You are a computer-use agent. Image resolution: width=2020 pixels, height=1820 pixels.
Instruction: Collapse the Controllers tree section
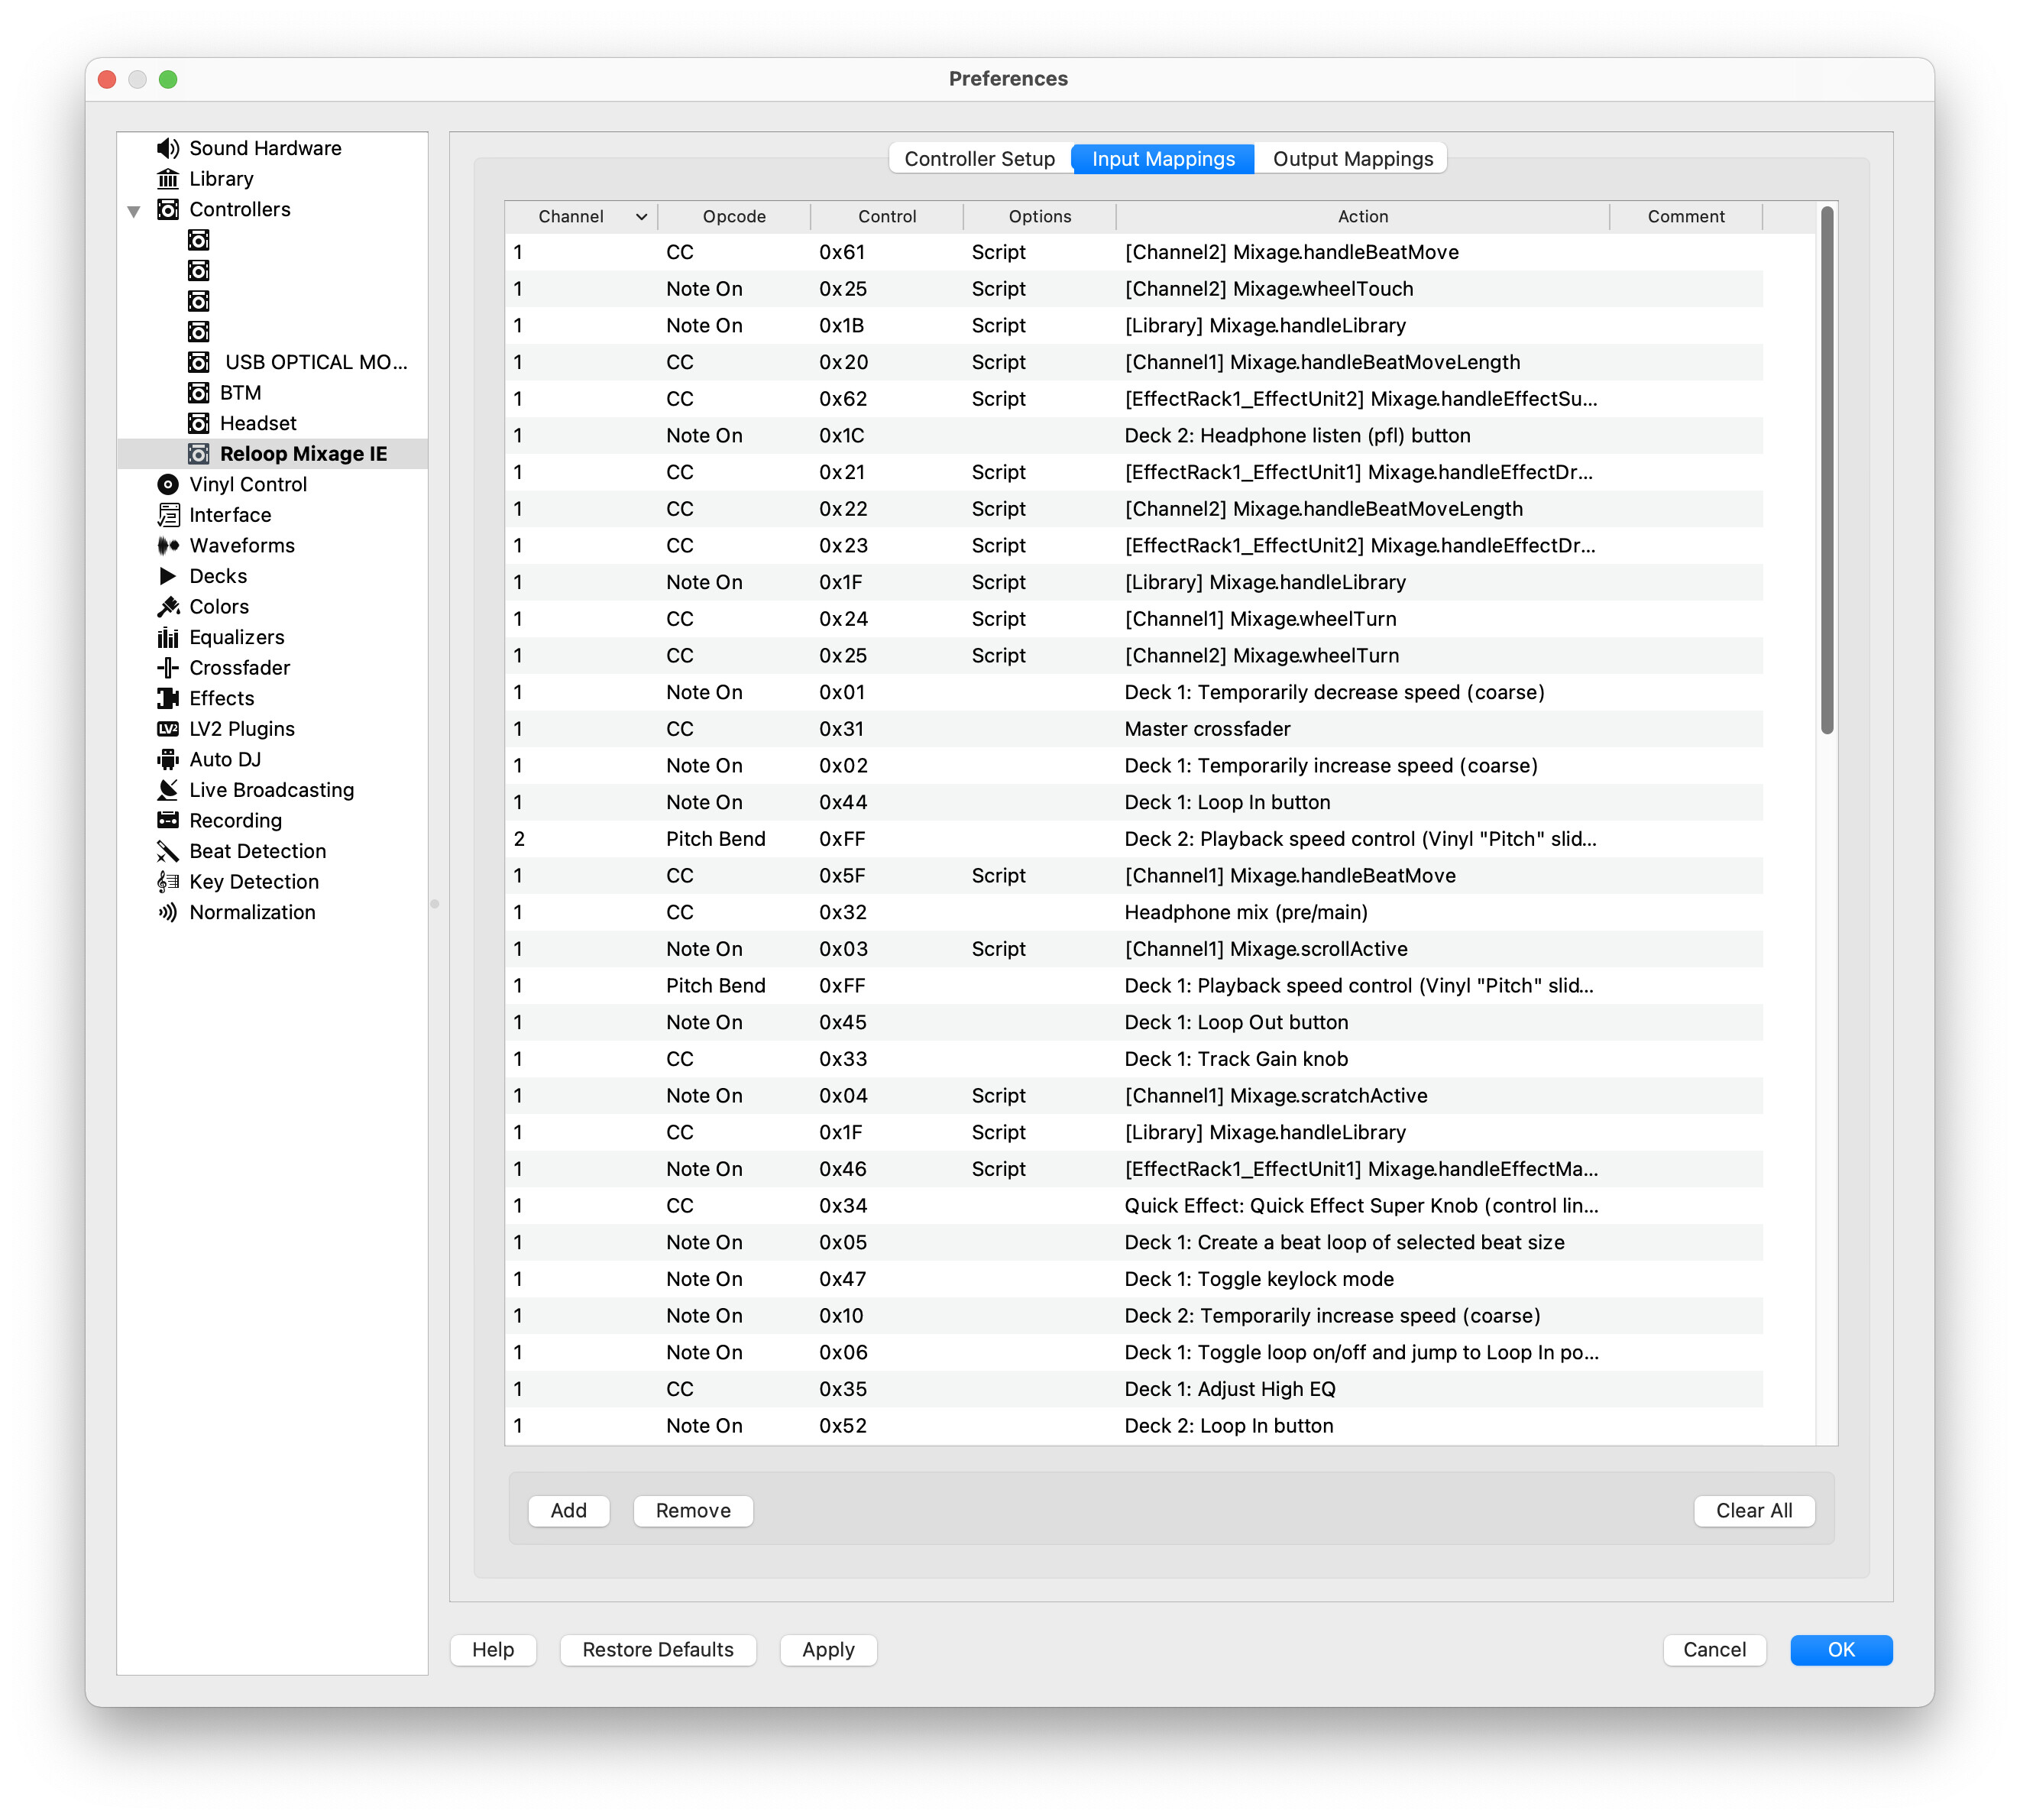134,211
